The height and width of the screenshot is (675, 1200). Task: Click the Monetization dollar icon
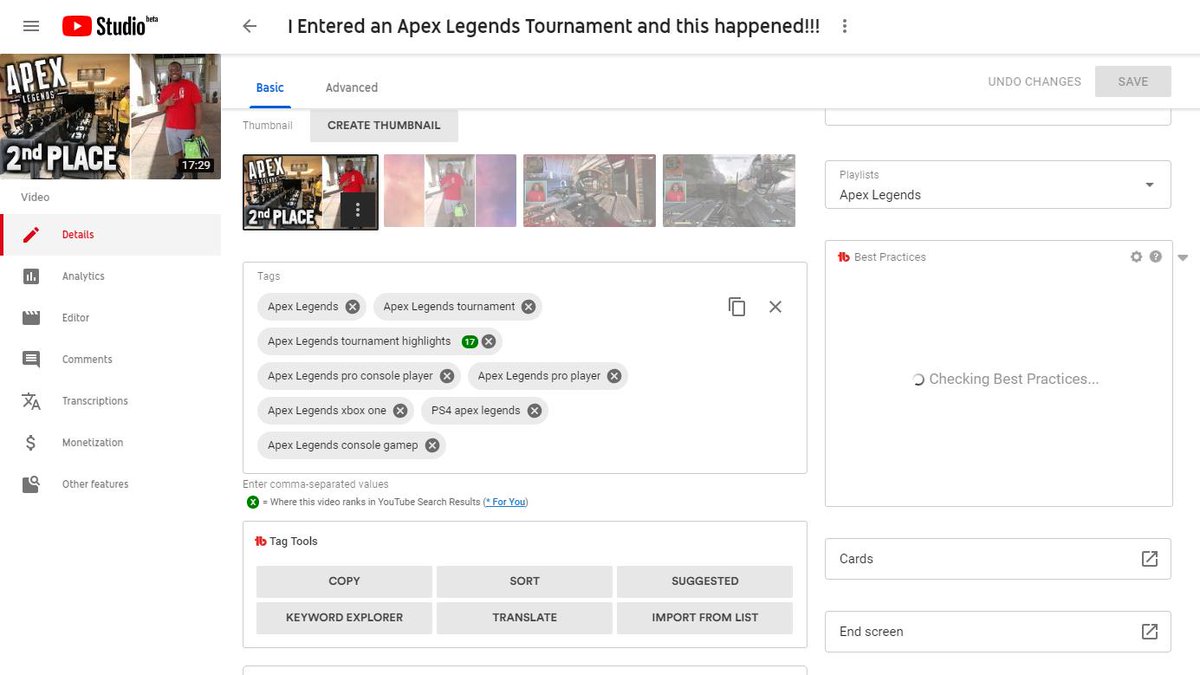coord(31,443)
